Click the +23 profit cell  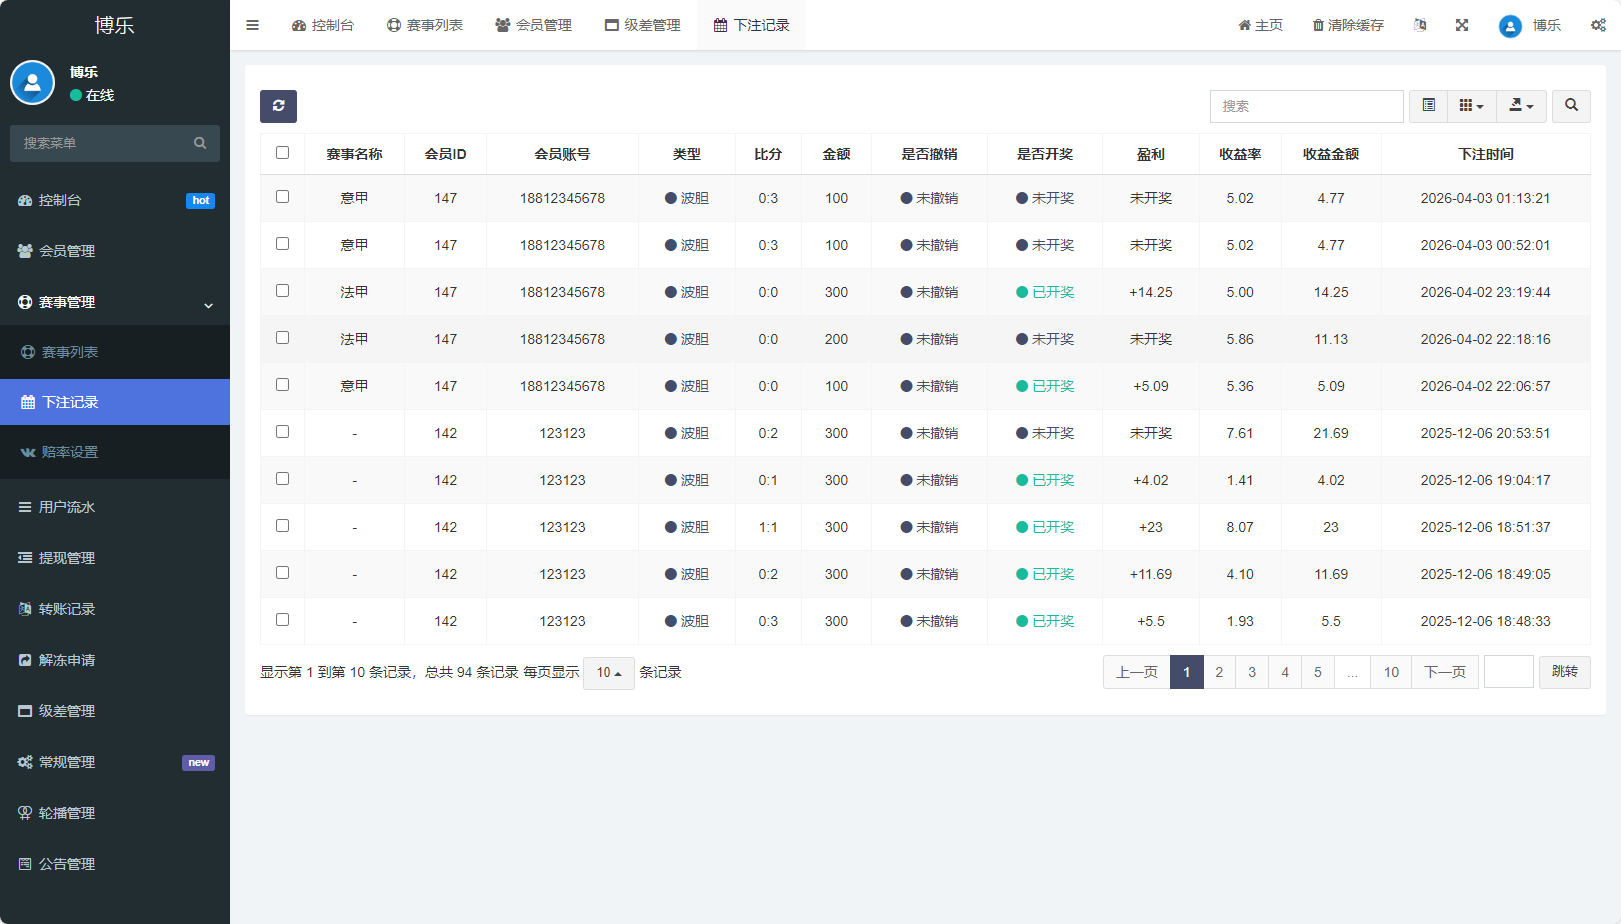pyautogui.click(x=1151, y=527)
